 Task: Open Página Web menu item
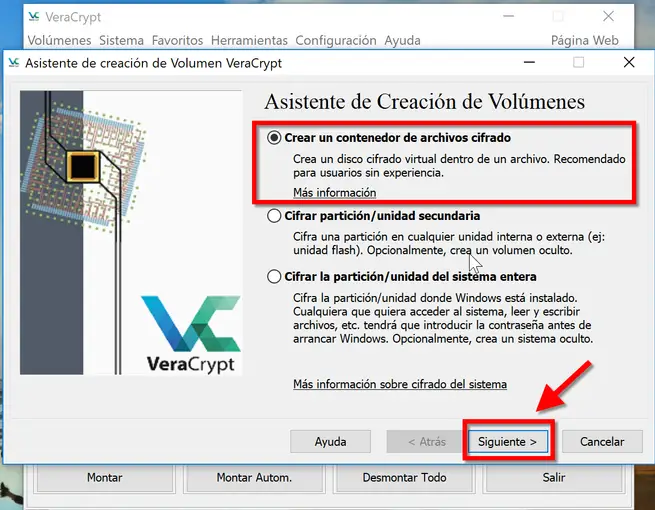pos(585,41)
